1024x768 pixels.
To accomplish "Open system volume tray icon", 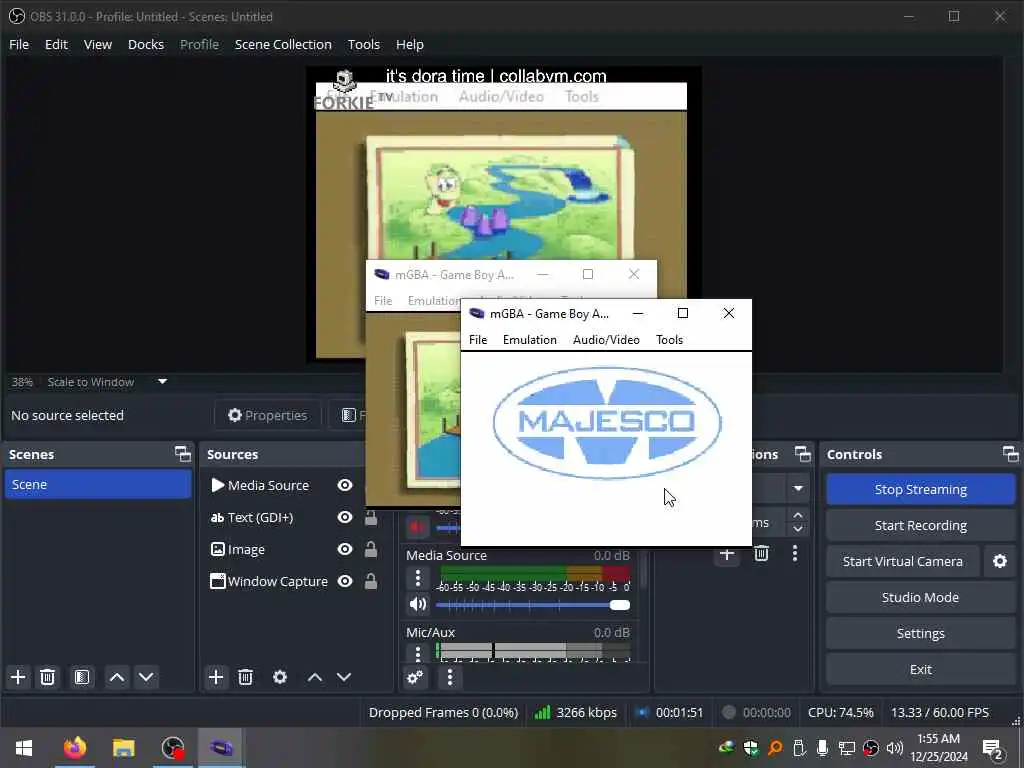I will 895,748.
